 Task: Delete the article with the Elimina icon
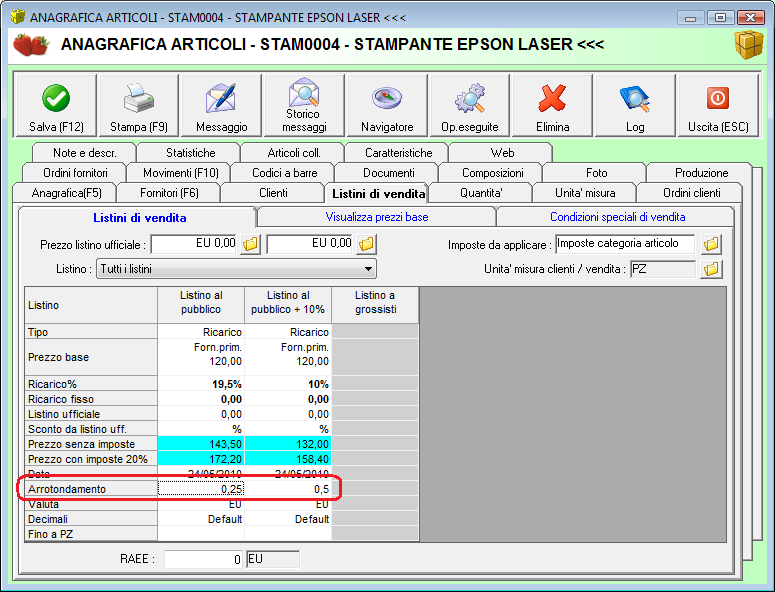[552, 98]
